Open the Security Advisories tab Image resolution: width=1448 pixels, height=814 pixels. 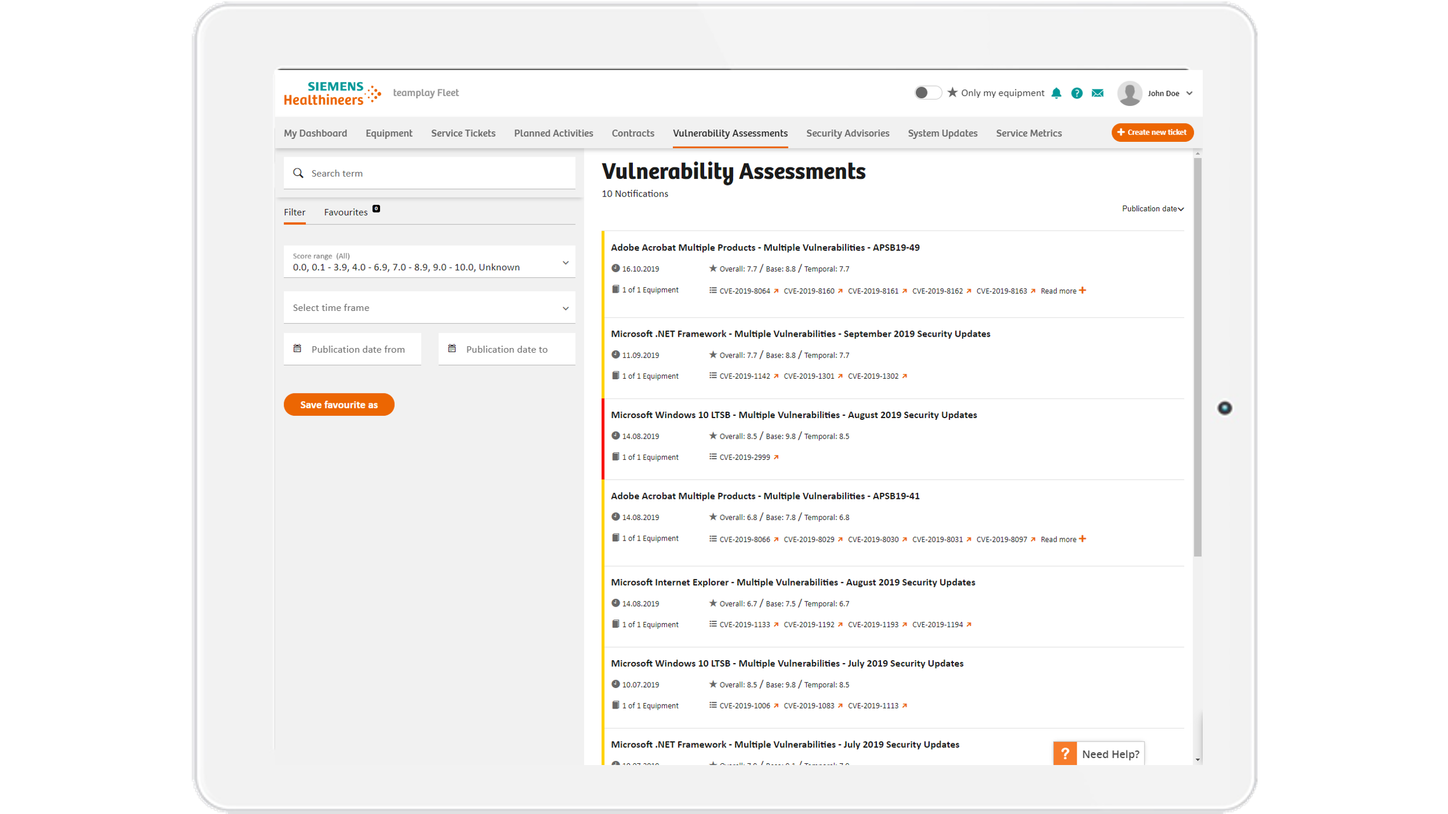tap(848, 133)
